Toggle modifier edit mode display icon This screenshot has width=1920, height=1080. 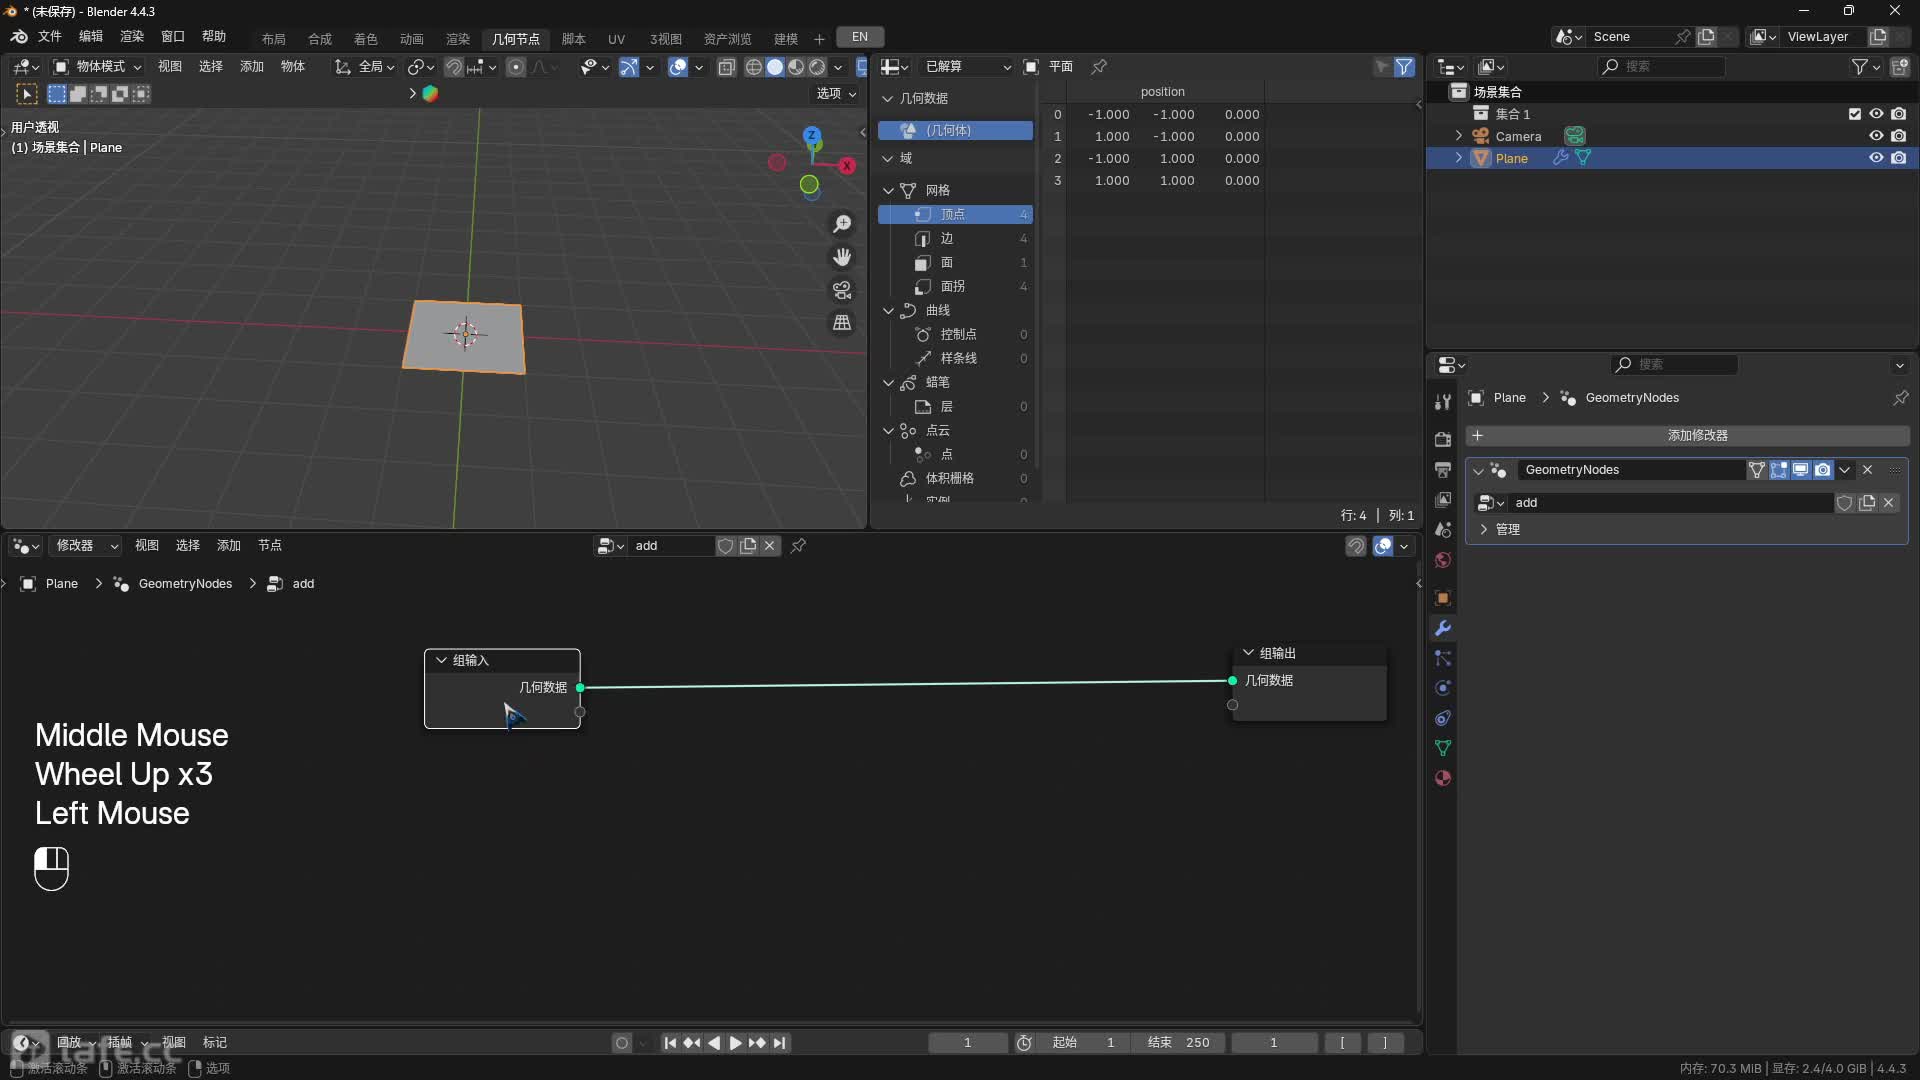click(1778, 470)
